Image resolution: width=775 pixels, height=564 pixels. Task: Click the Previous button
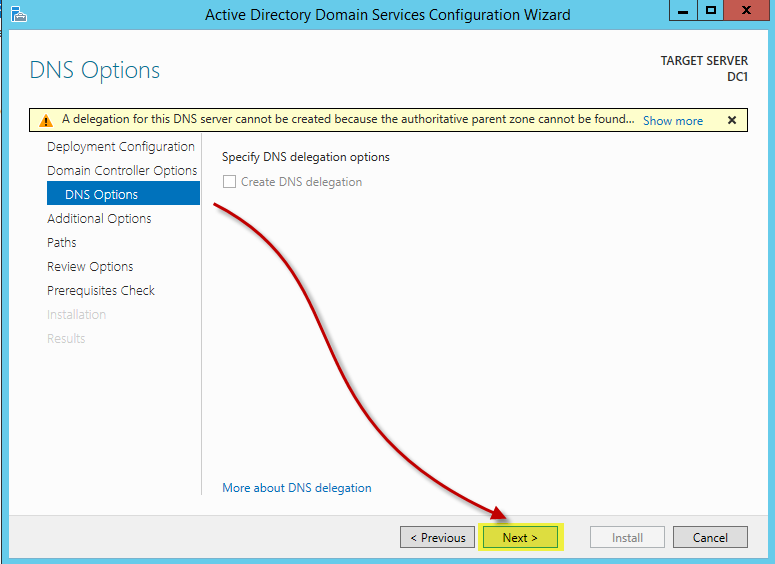point(437,537)
